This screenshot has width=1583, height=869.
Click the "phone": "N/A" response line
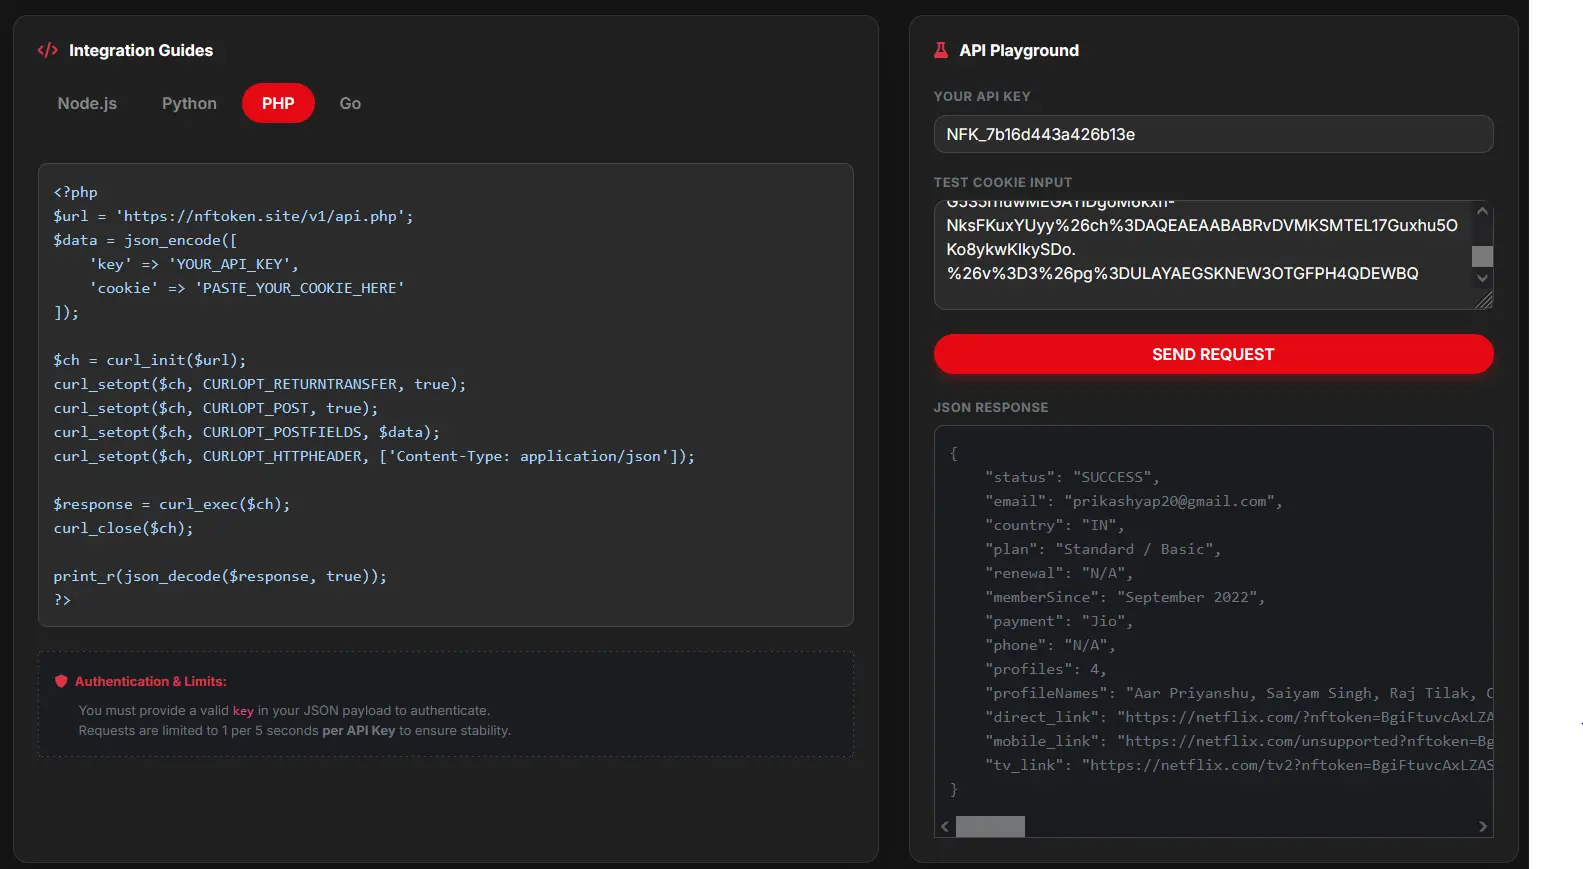click(1050, 645)
